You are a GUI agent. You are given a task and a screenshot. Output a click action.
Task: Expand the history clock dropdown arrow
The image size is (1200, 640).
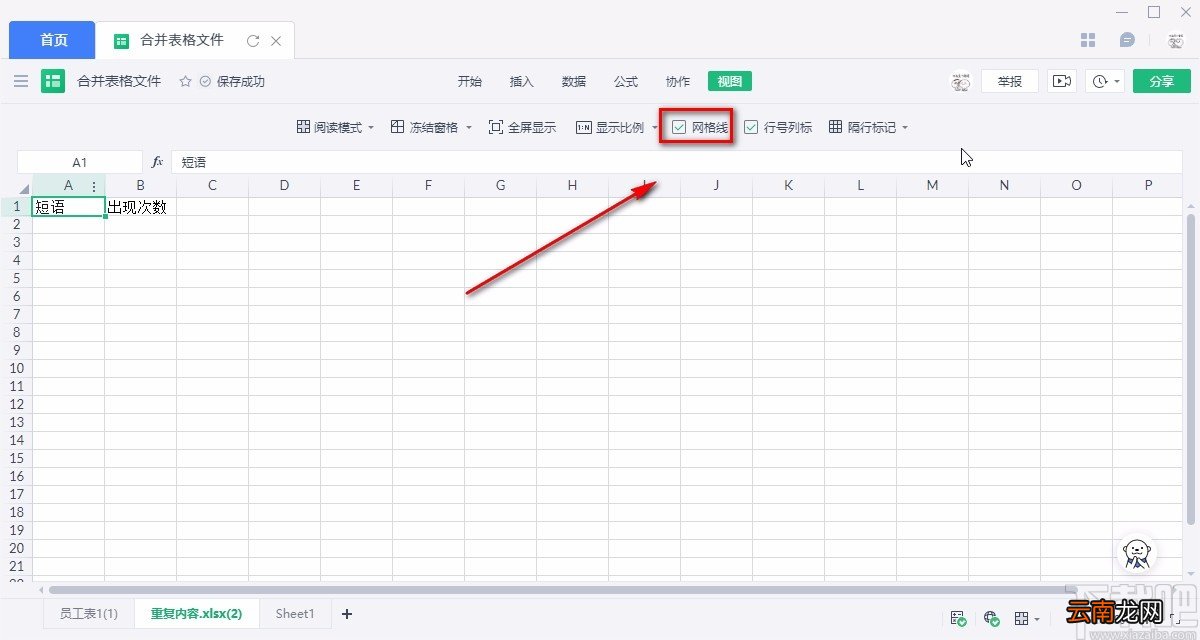coord(1116,82)
